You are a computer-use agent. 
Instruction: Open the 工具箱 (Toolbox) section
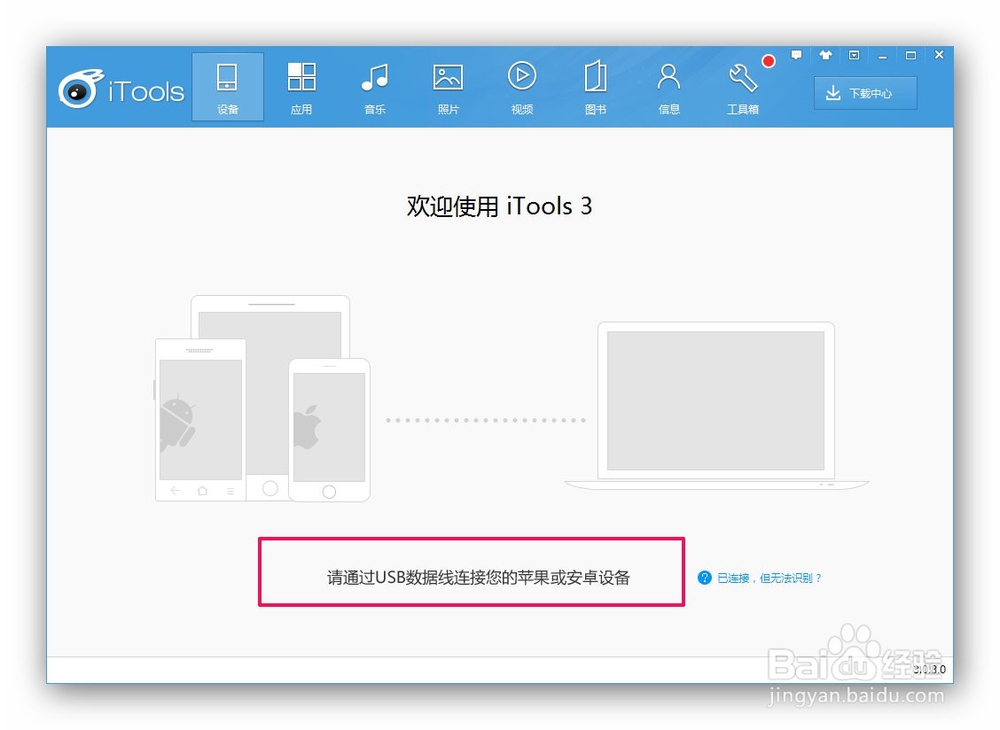(742, 87)
